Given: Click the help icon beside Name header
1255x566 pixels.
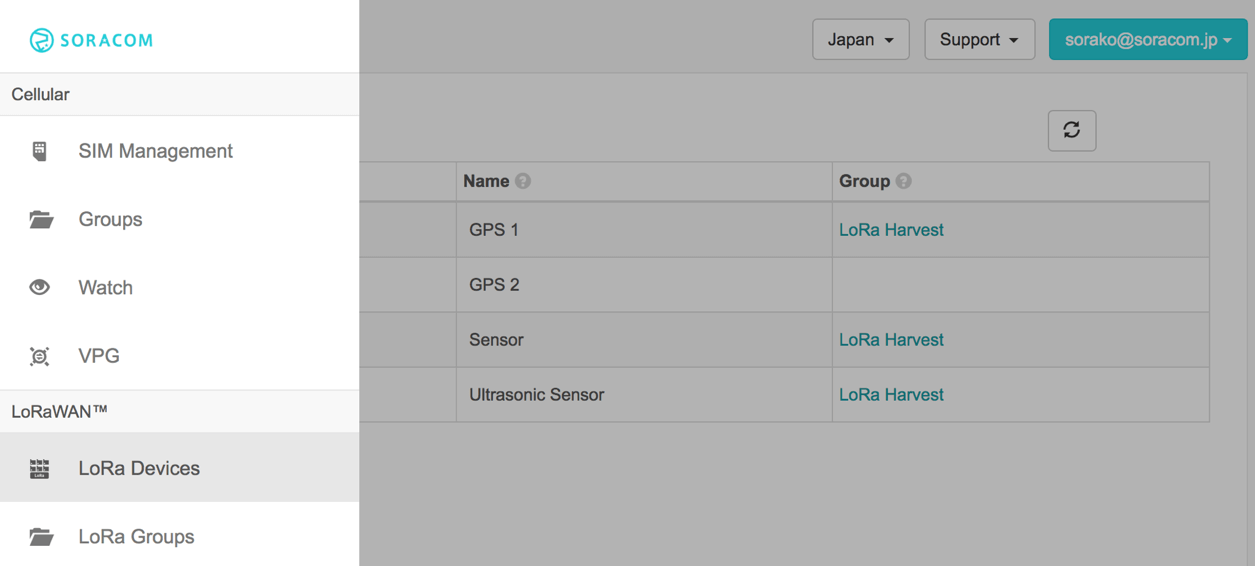Looking at the screenshot, I should click(x=523, y=181).
